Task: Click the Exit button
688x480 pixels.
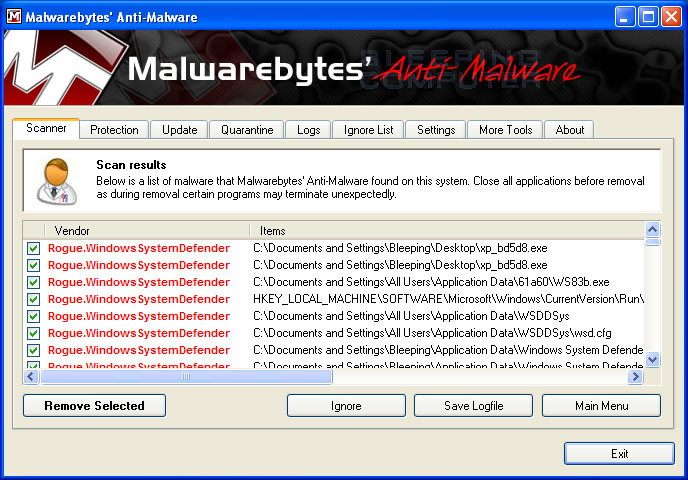Action: pos(620,453)
